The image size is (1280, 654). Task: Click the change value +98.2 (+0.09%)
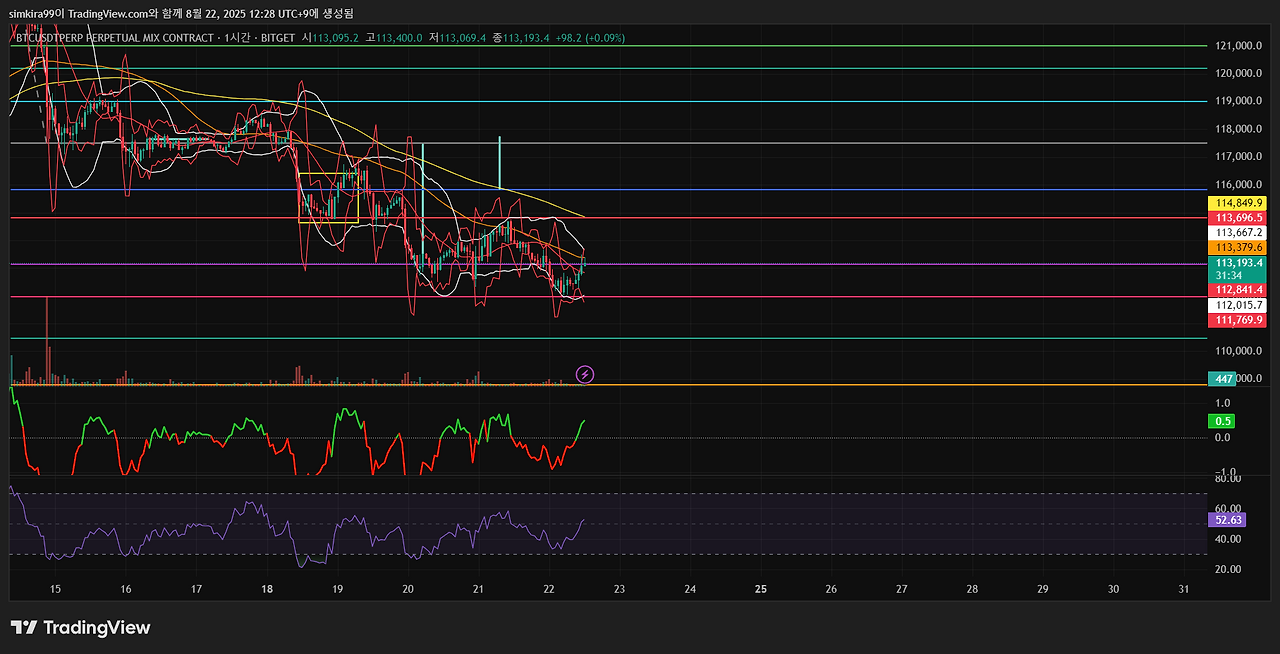pos(589,38)
